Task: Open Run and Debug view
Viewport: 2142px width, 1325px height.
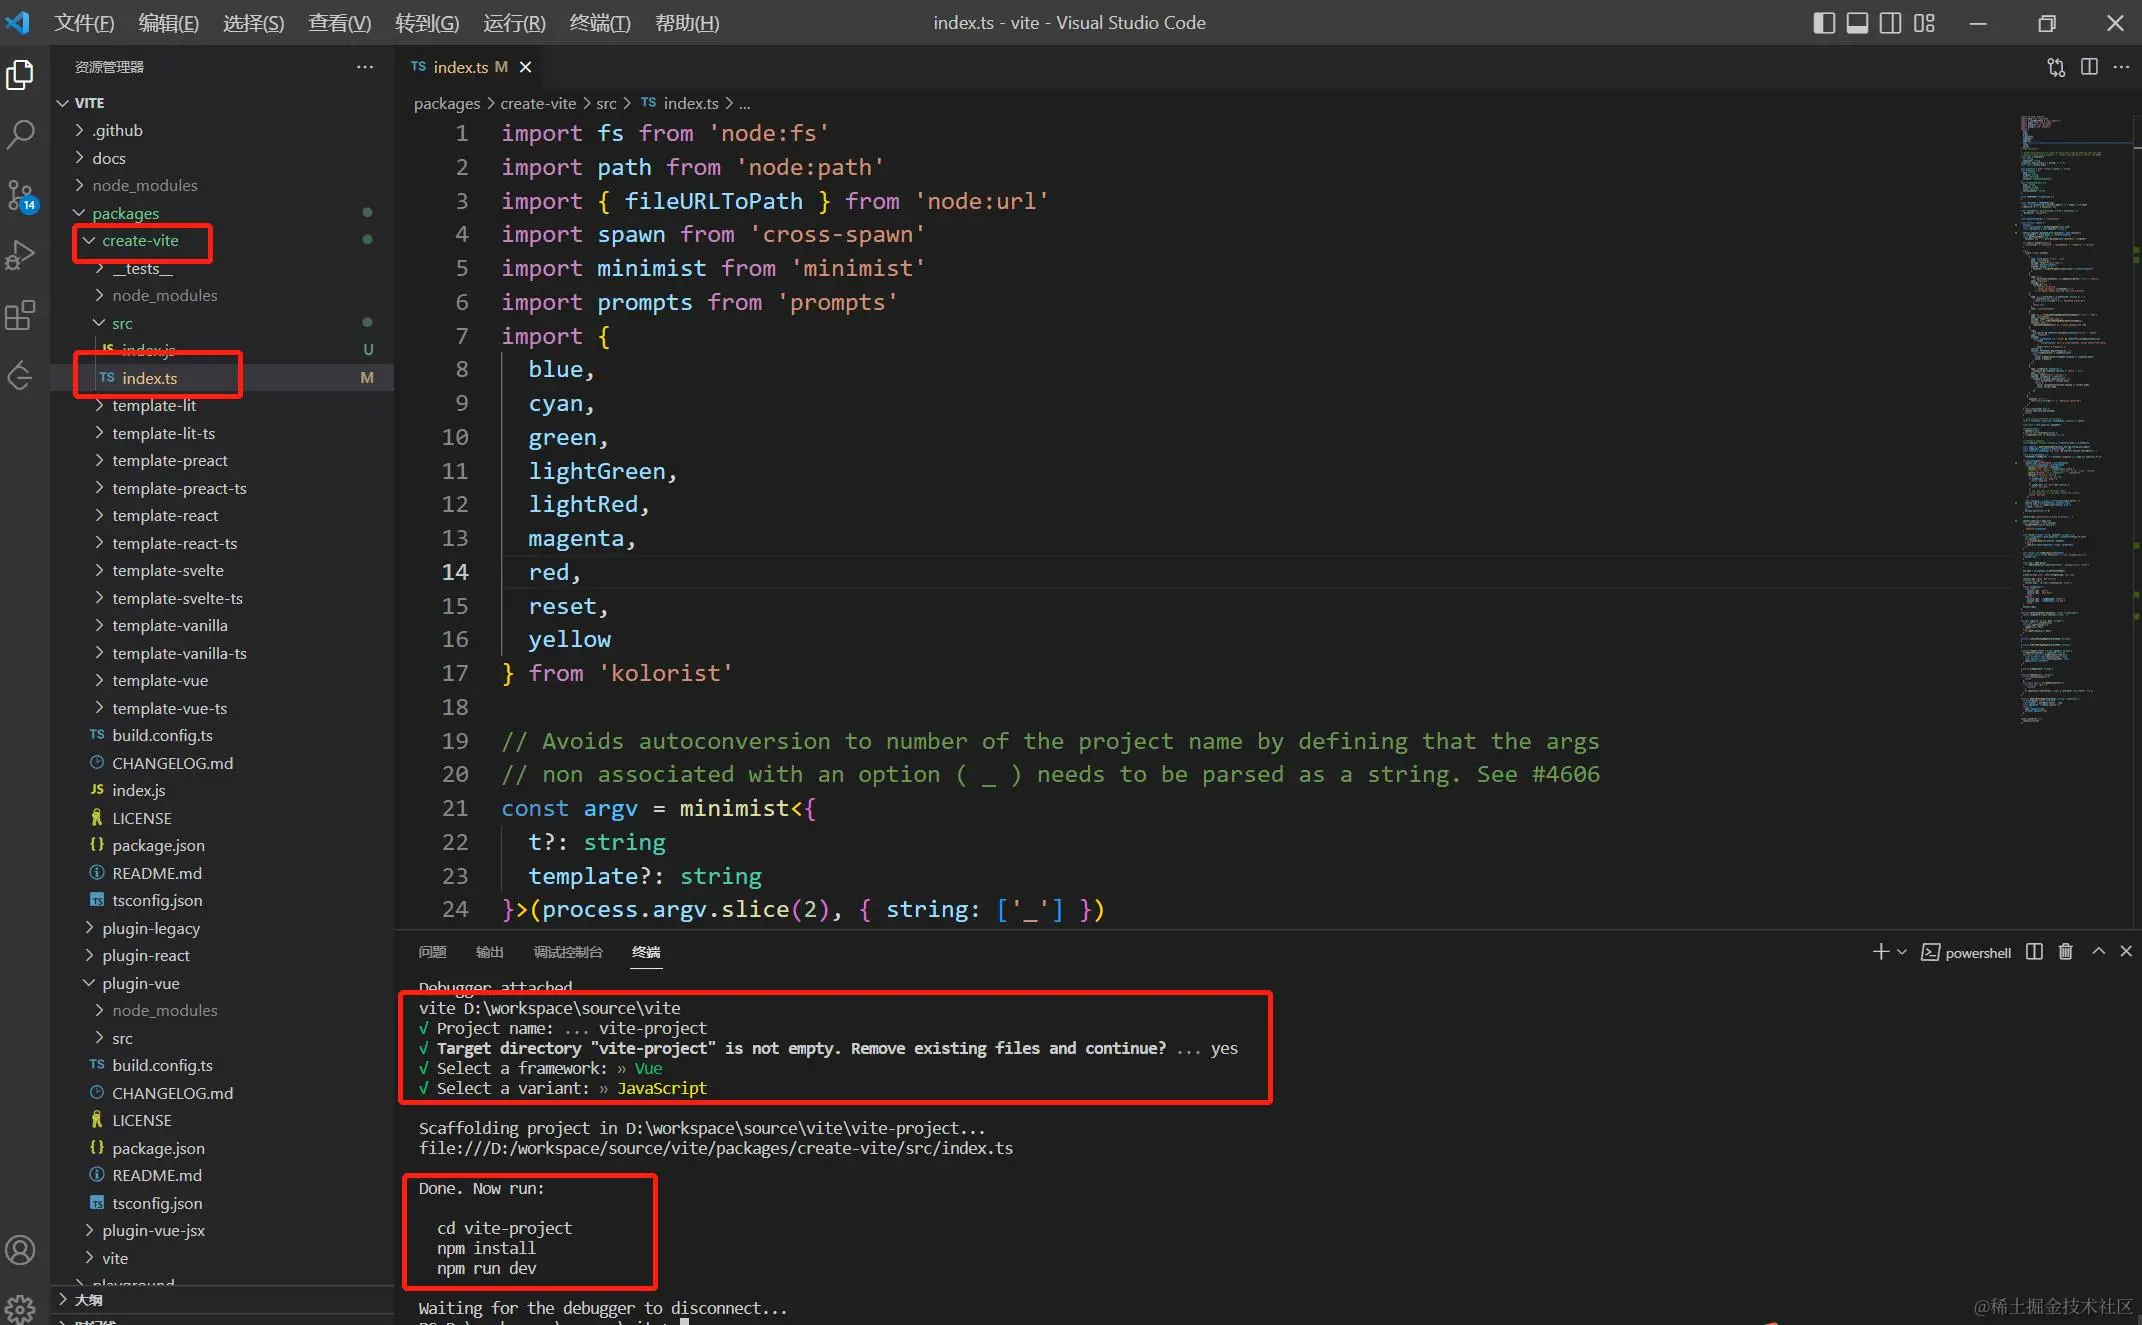Action: pyautogui.click(x=21, y=255)
